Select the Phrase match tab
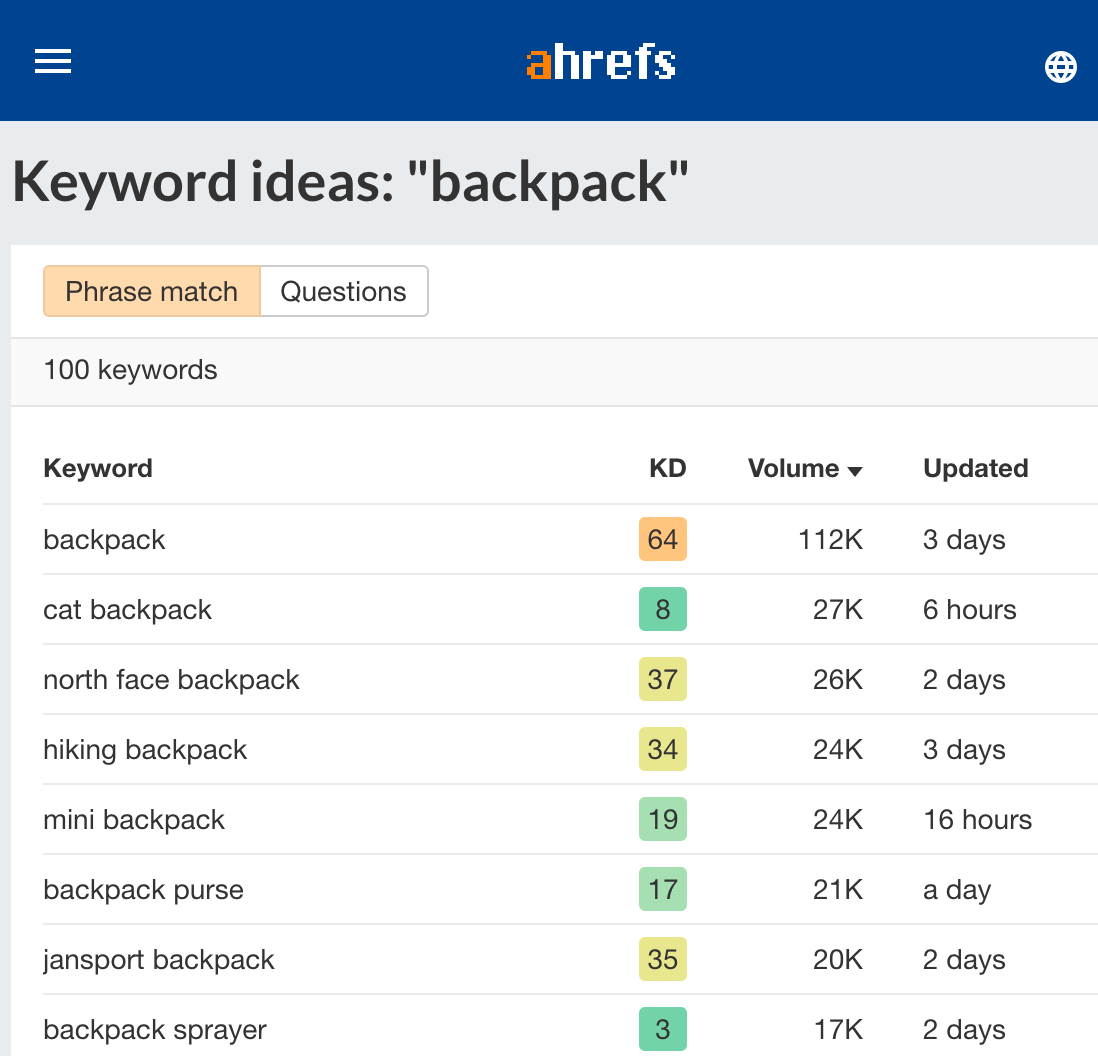The width and height of the screenshot is (1098, 1056). click(152, 292)
